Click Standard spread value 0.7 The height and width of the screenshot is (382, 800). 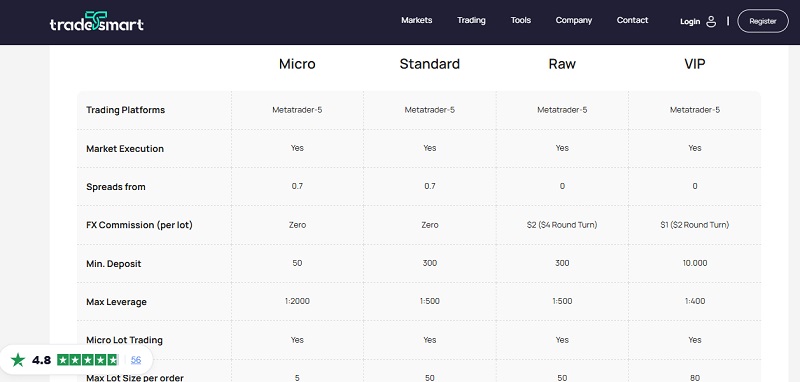pyautogui.click(x=430, y=186)
